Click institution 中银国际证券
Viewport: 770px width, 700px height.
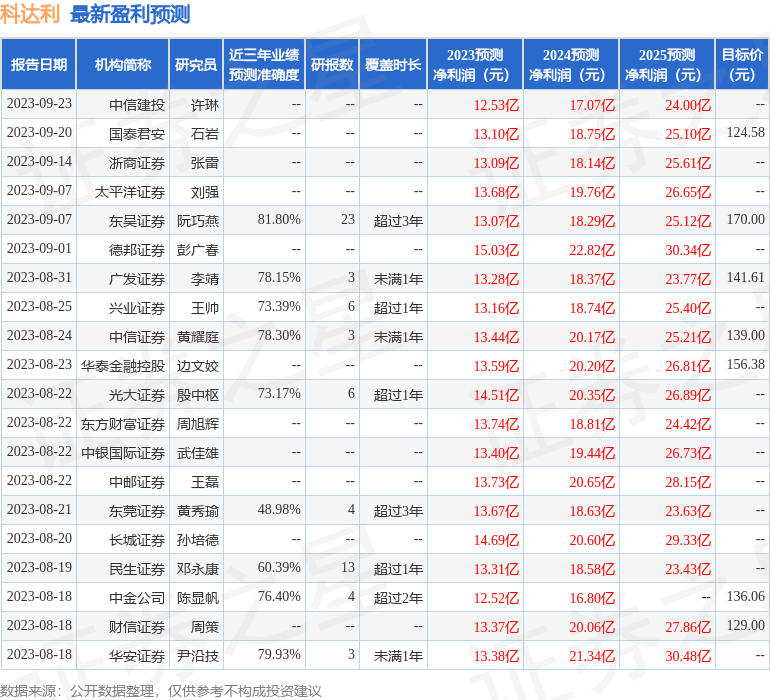click(x=123, y=453)
